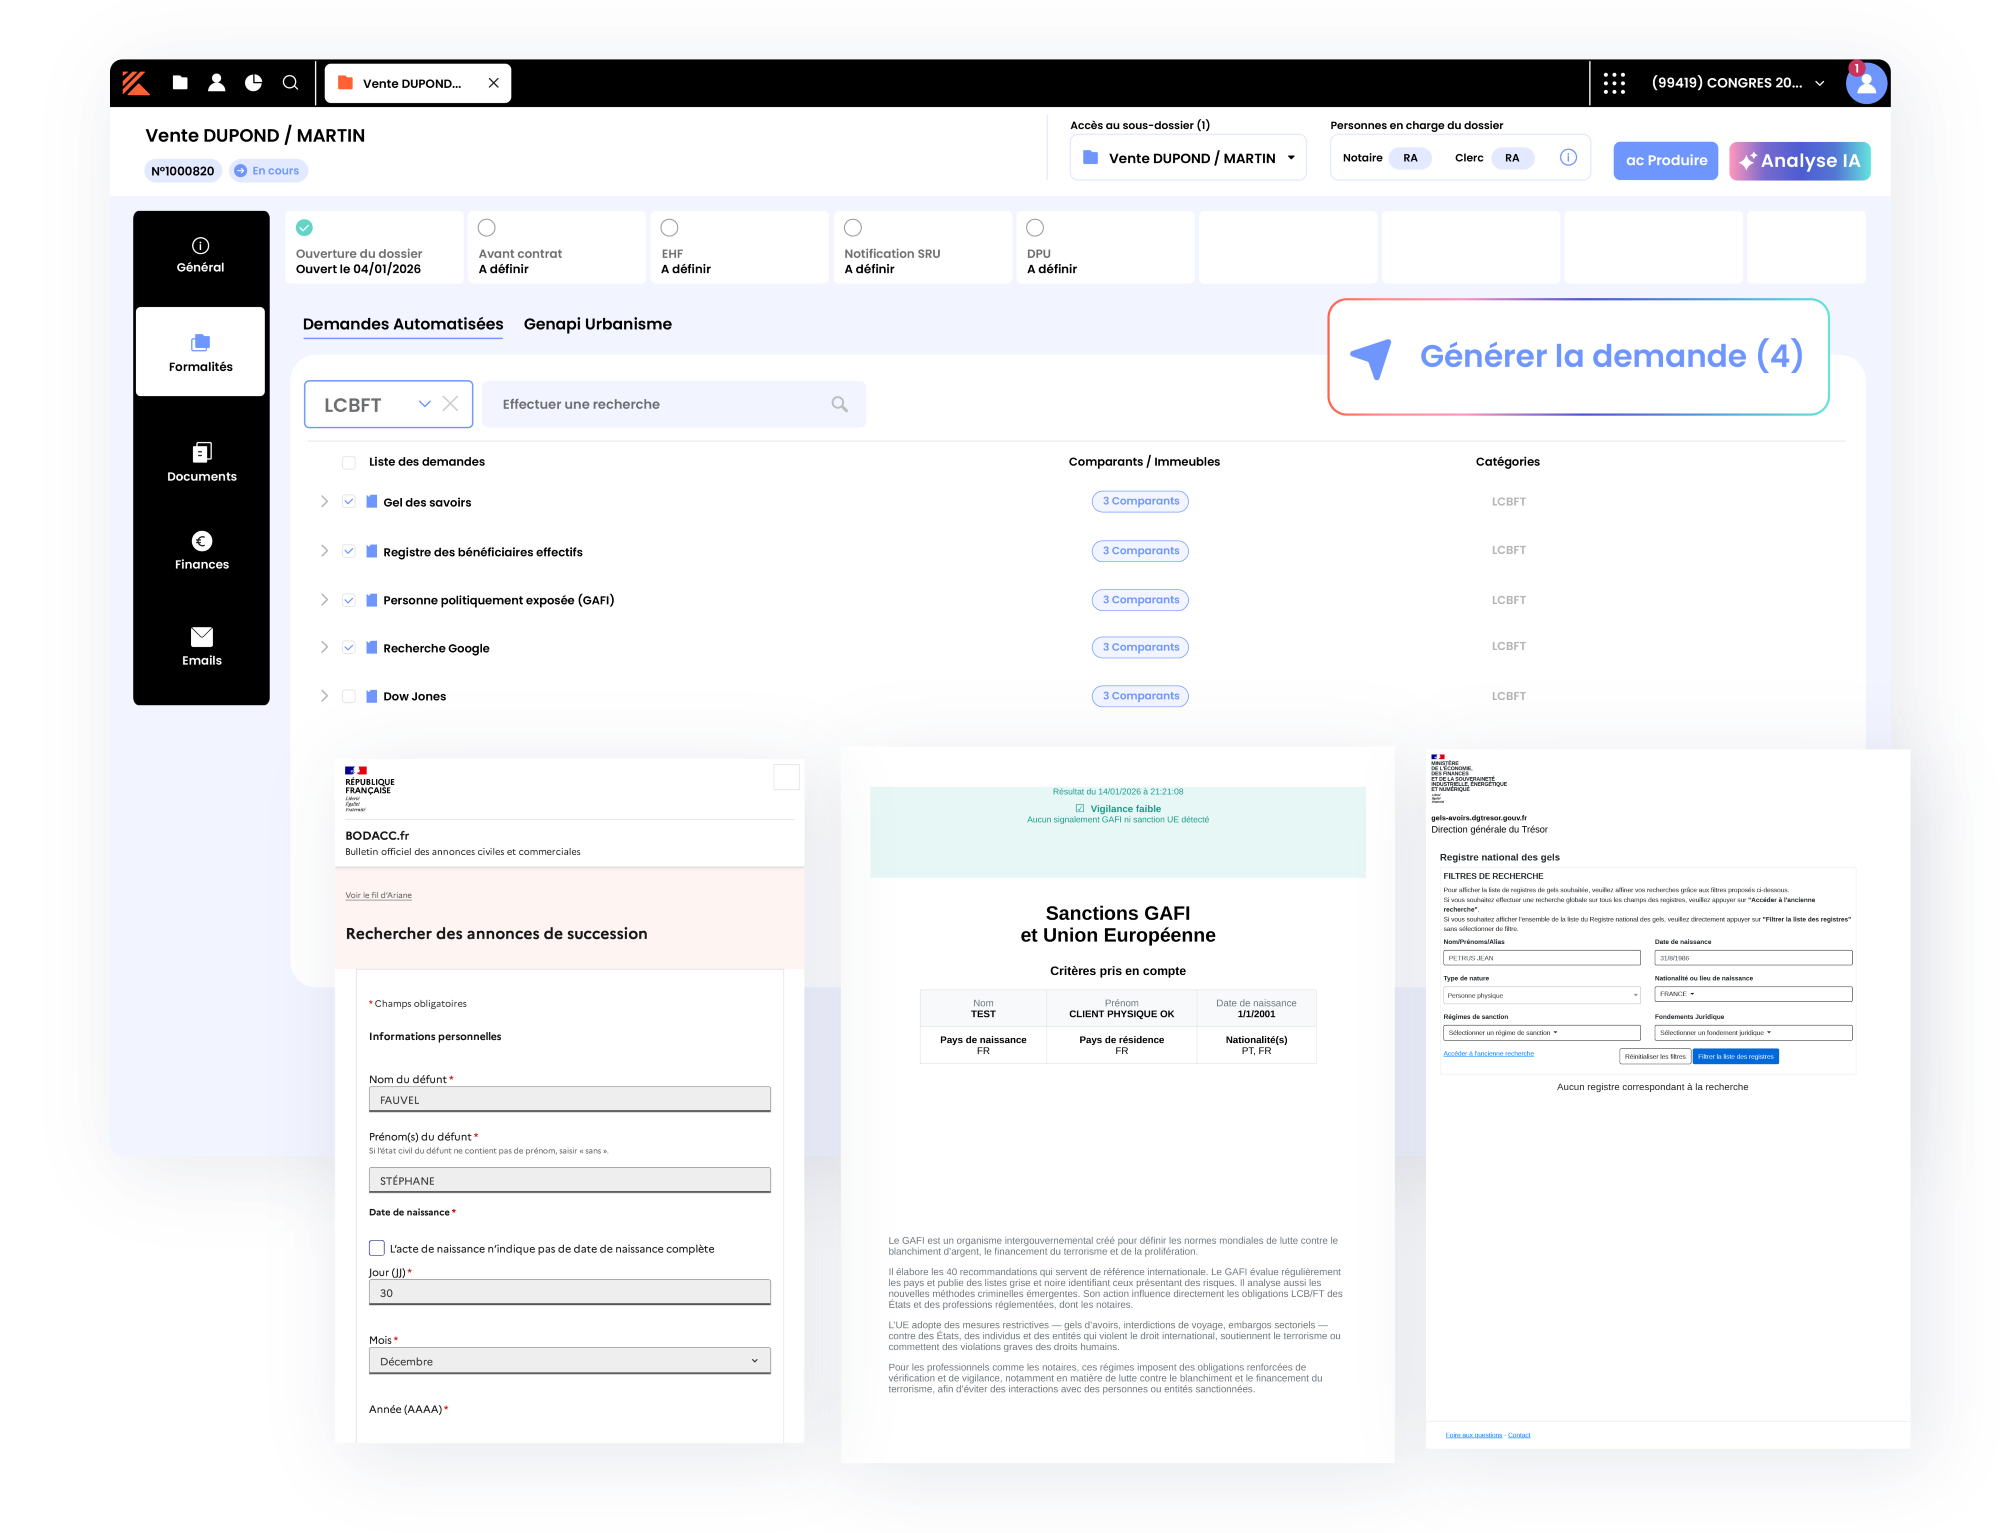This screenshot has width=2000, height=1533.
Task: Click the Générer la demande (4) button
Action: pyautogui.click(x=1578, y=357)
